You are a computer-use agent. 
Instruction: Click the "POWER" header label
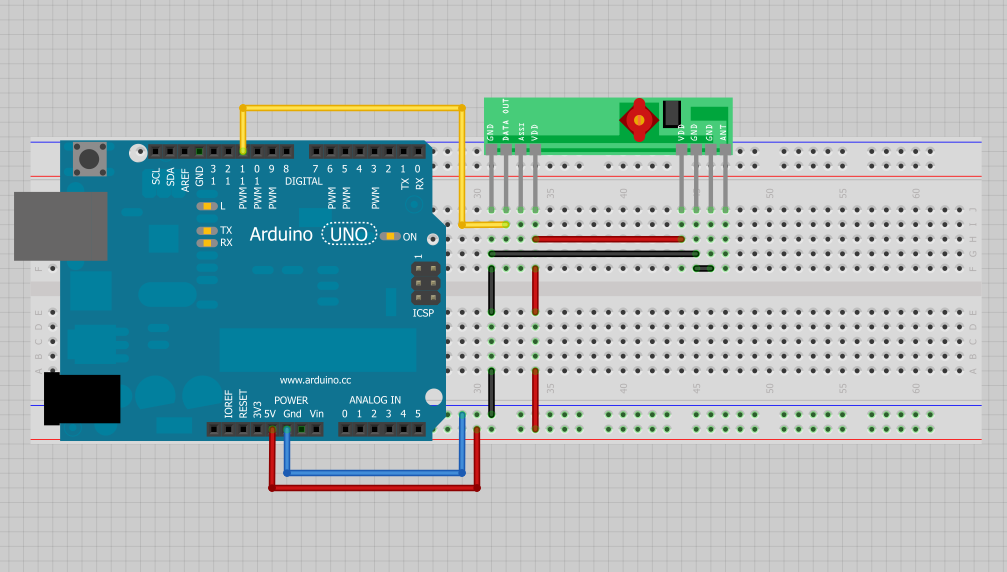[x=291, y=400]
